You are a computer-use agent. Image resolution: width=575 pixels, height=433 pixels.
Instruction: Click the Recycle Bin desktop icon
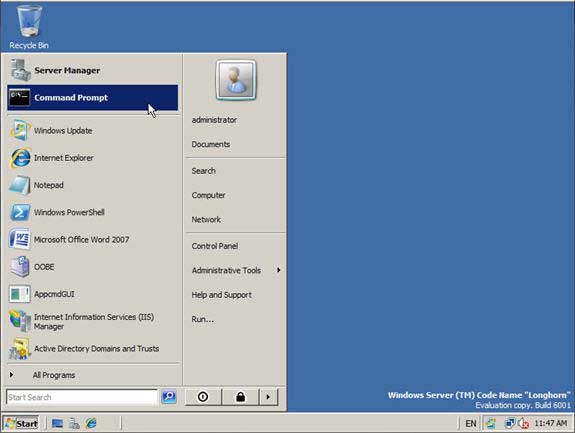click(x=29, y=27)
